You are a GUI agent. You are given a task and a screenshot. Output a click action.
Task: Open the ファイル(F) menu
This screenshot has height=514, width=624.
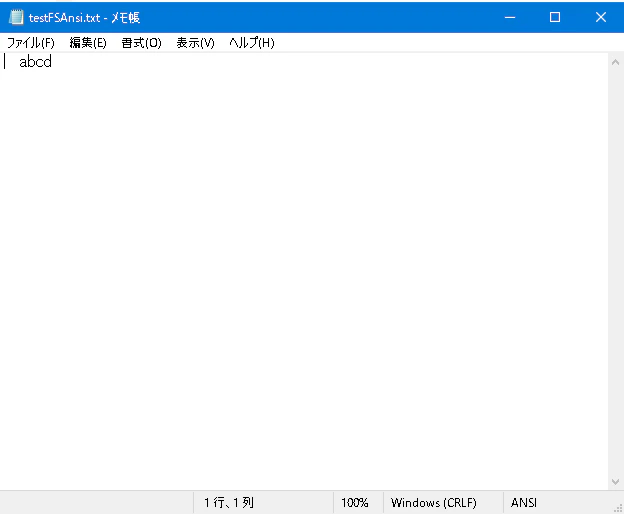click(x=31, y=43)
